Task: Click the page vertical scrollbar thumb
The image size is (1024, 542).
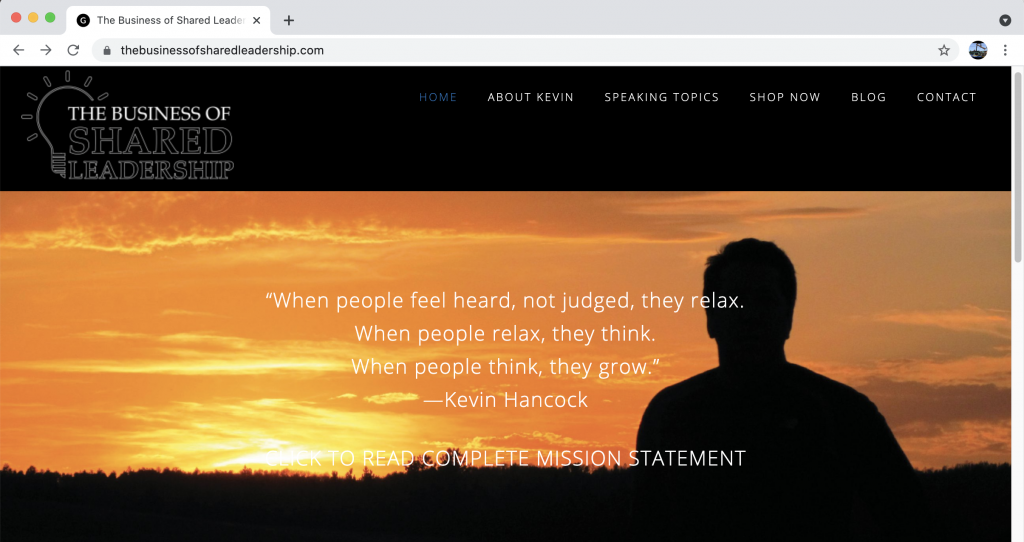Action: click(x=1017, y=167)
